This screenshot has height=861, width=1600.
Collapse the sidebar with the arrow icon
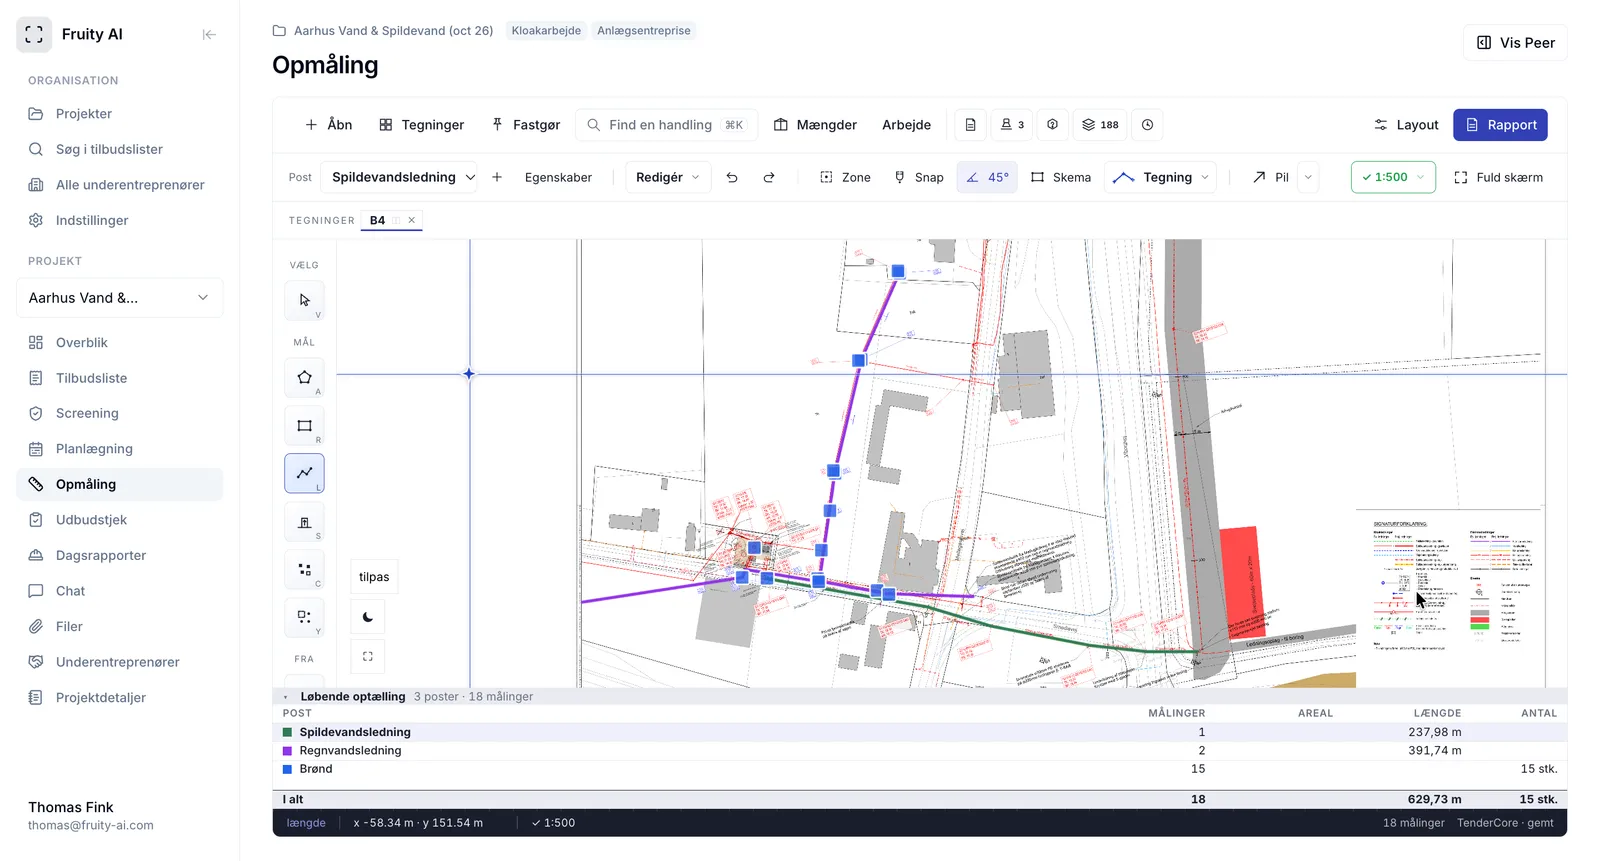pos(209,34)
